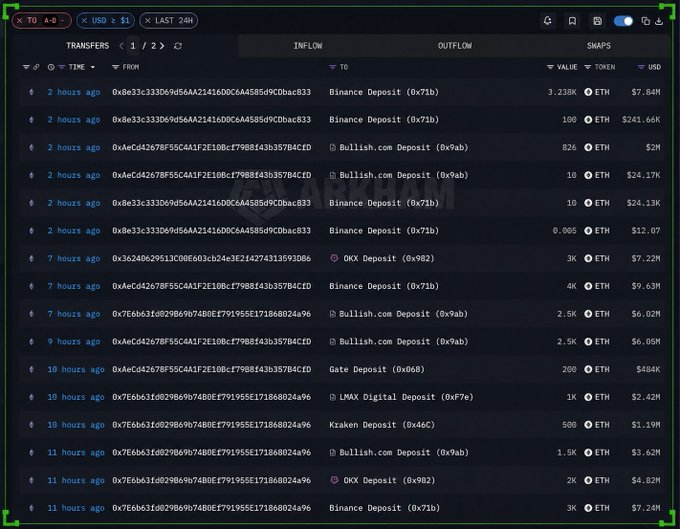The width and height of the screenshot is (680, 529).
Task: Open the FROM column filter
Action: point(115,67)
